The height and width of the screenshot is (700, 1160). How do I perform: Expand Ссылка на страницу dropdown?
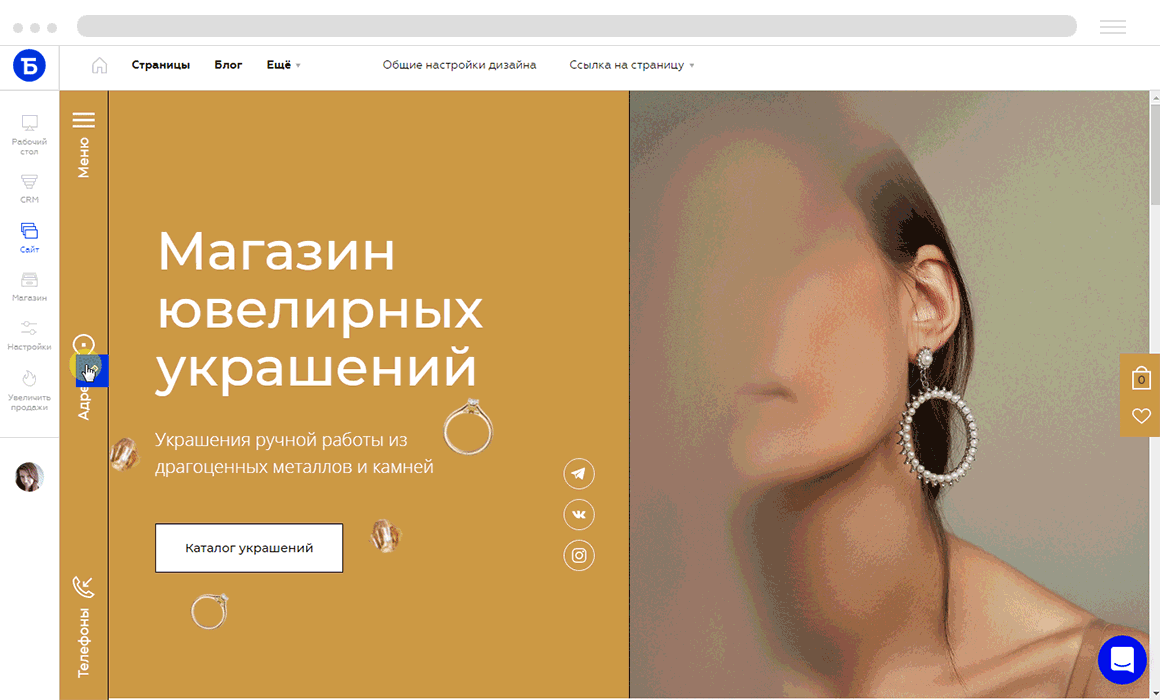point(632,65)
